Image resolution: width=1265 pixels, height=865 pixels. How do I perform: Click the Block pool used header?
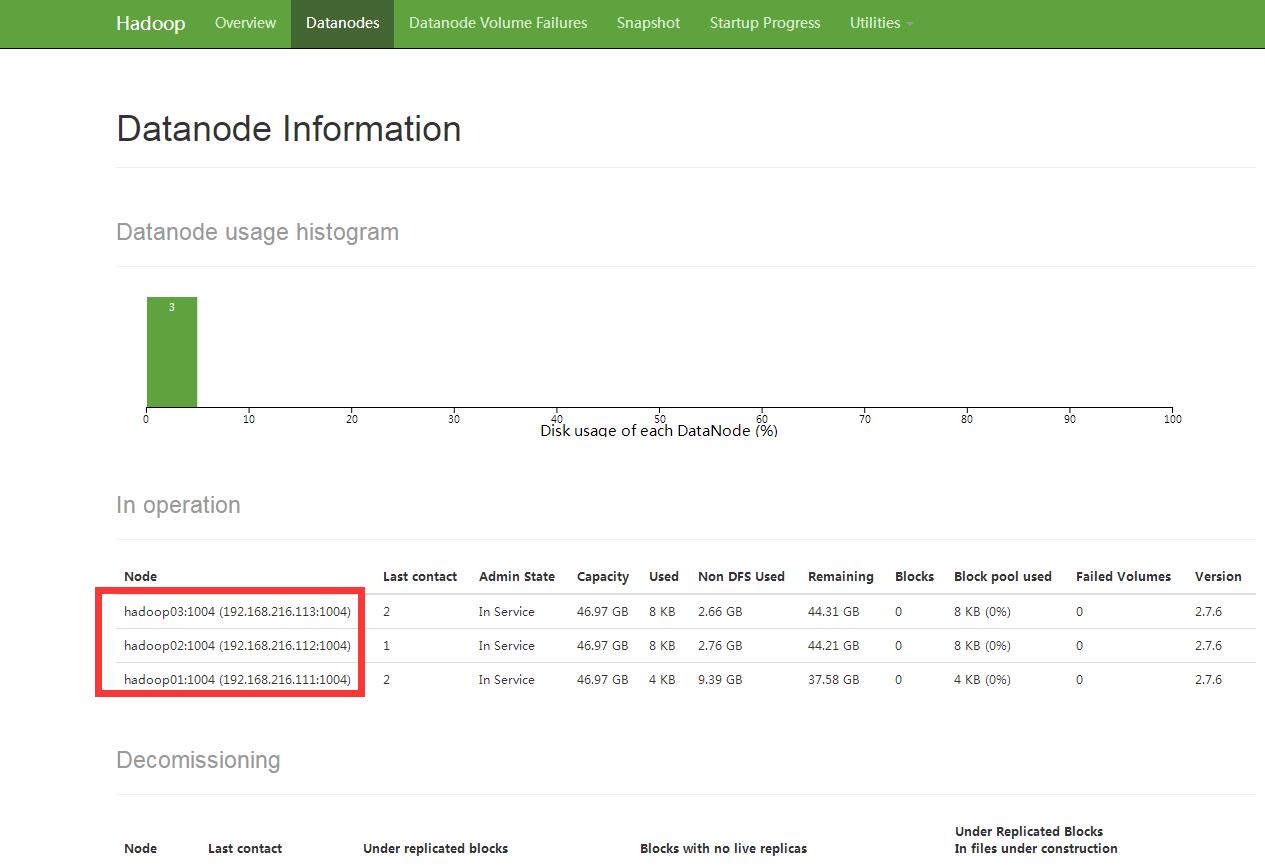point(1002,577)
